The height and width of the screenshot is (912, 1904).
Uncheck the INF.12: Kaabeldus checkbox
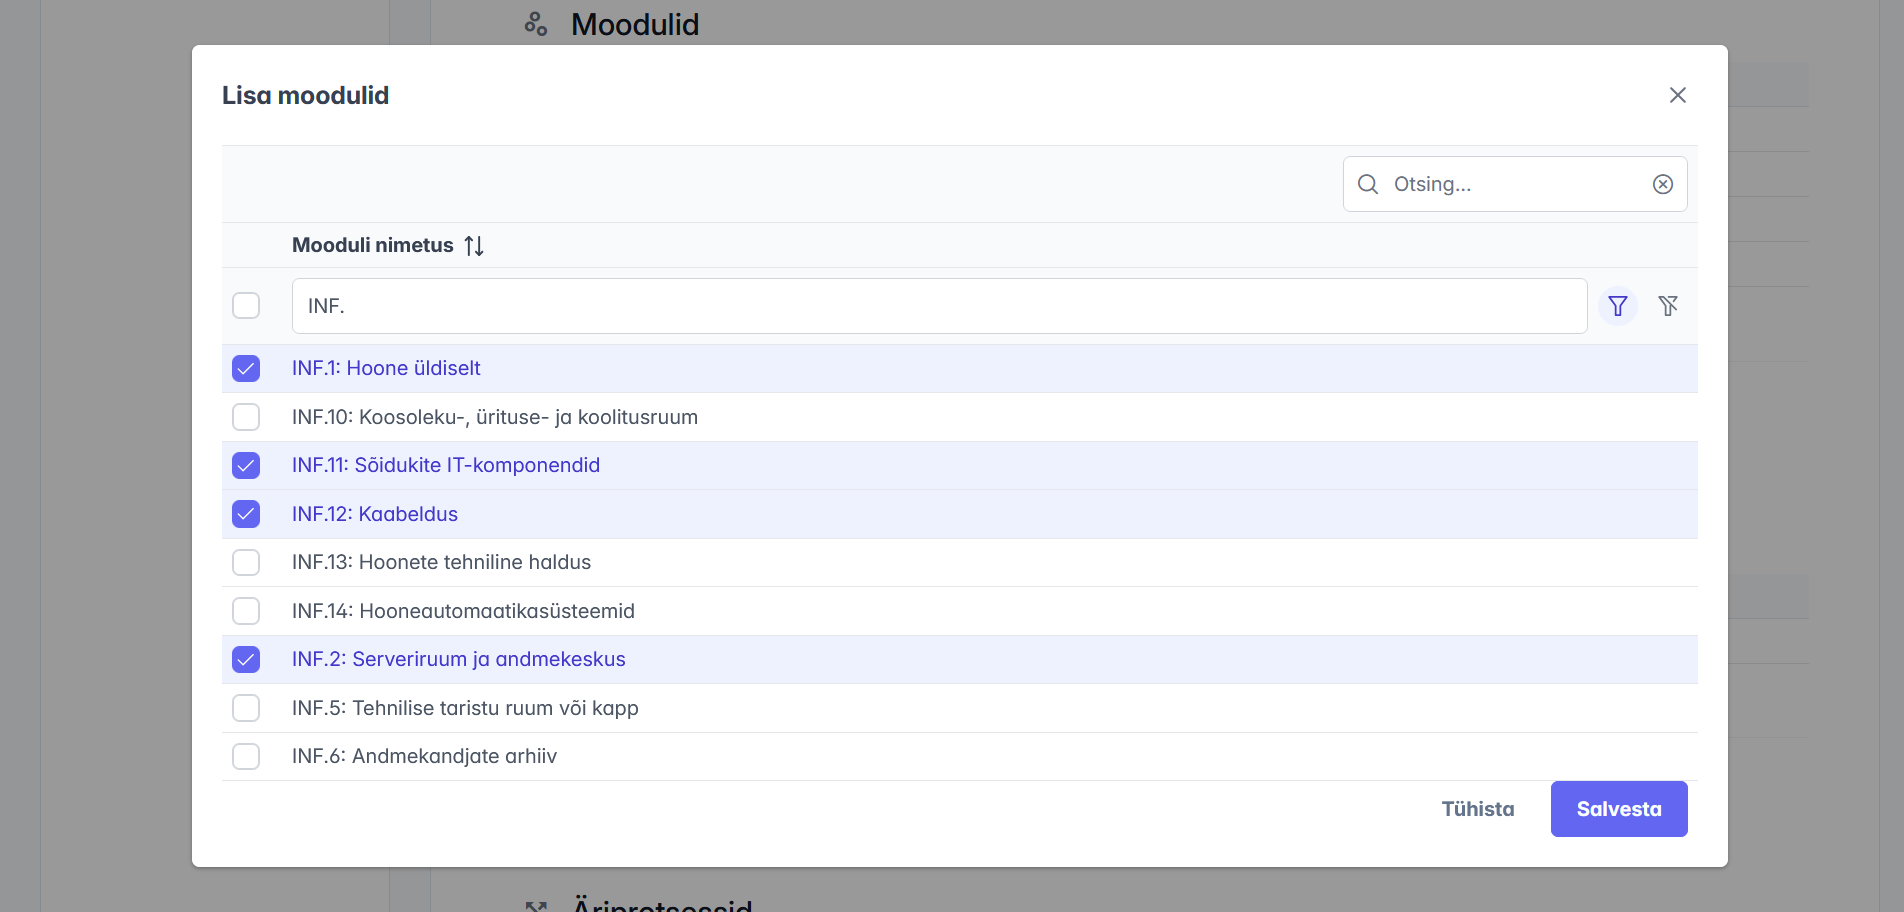tap(246, 514)
